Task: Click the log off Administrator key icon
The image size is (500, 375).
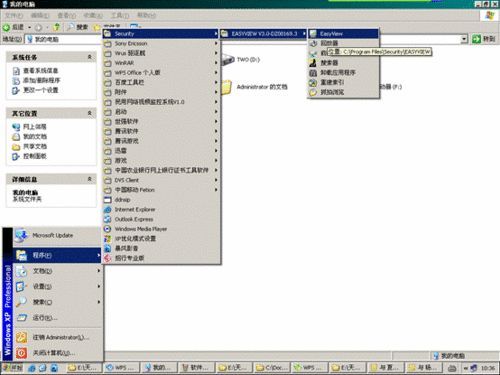Action: coord(21,337)
